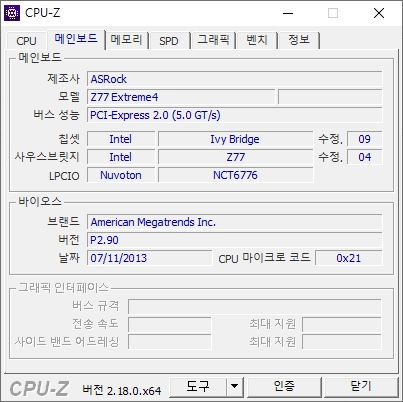Click the BIOS date 07/11/2013 field
The image size is (403, 402).
click(x=149, y=258)
